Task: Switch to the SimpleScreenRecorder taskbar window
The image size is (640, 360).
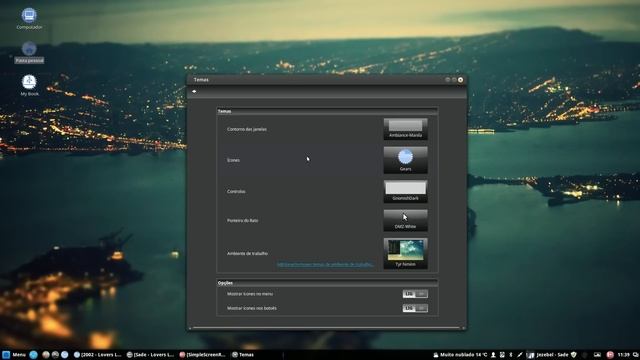Action: [x=202, y=355]
